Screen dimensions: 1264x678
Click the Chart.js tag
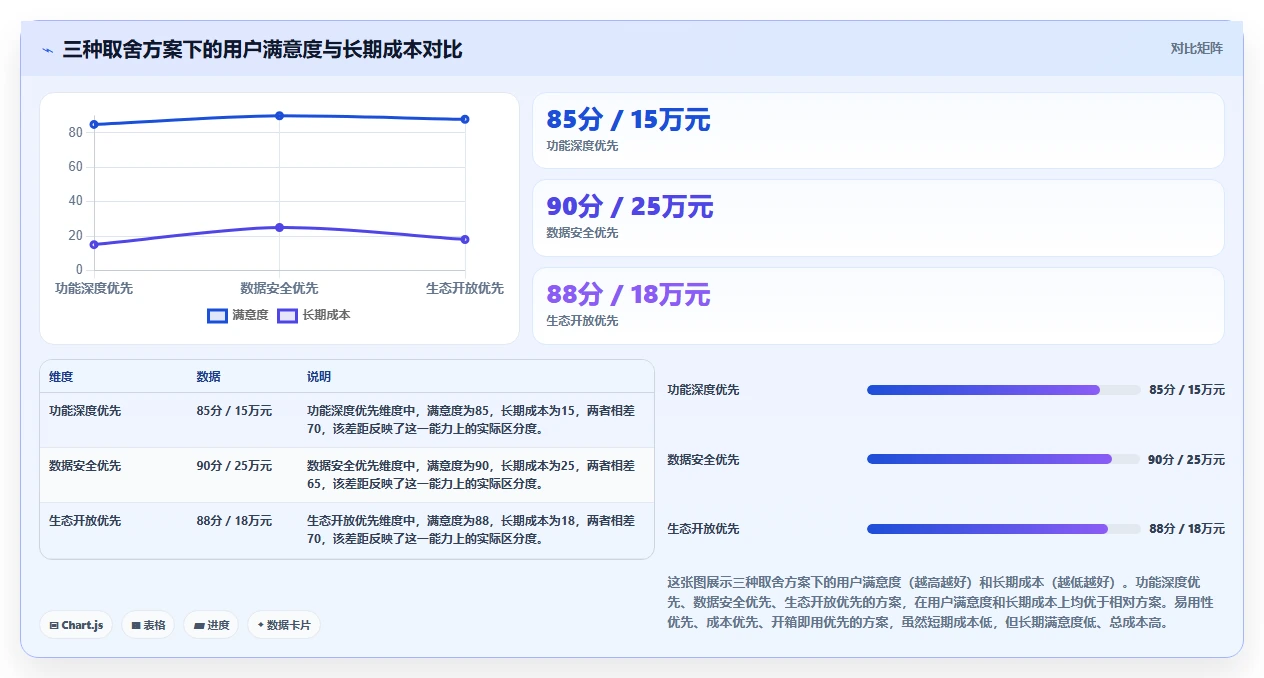(76, 625)
